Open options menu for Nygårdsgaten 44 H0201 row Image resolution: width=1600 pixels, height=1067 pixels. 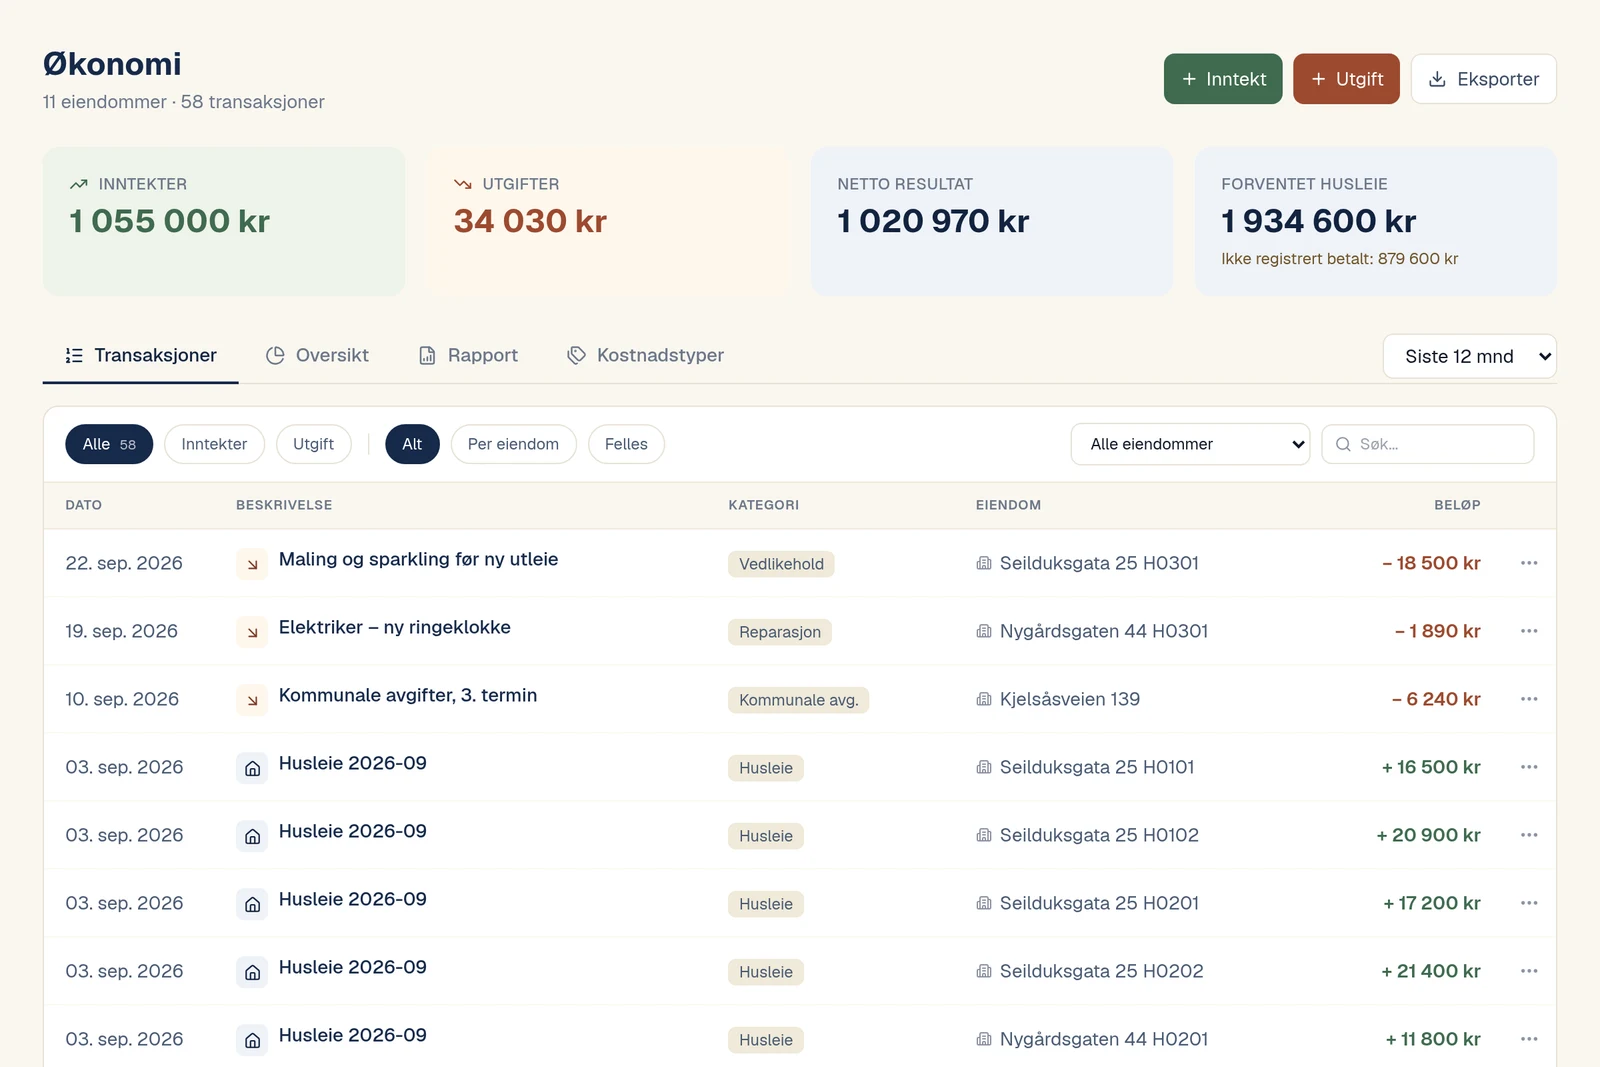tap(1528, 1039)
